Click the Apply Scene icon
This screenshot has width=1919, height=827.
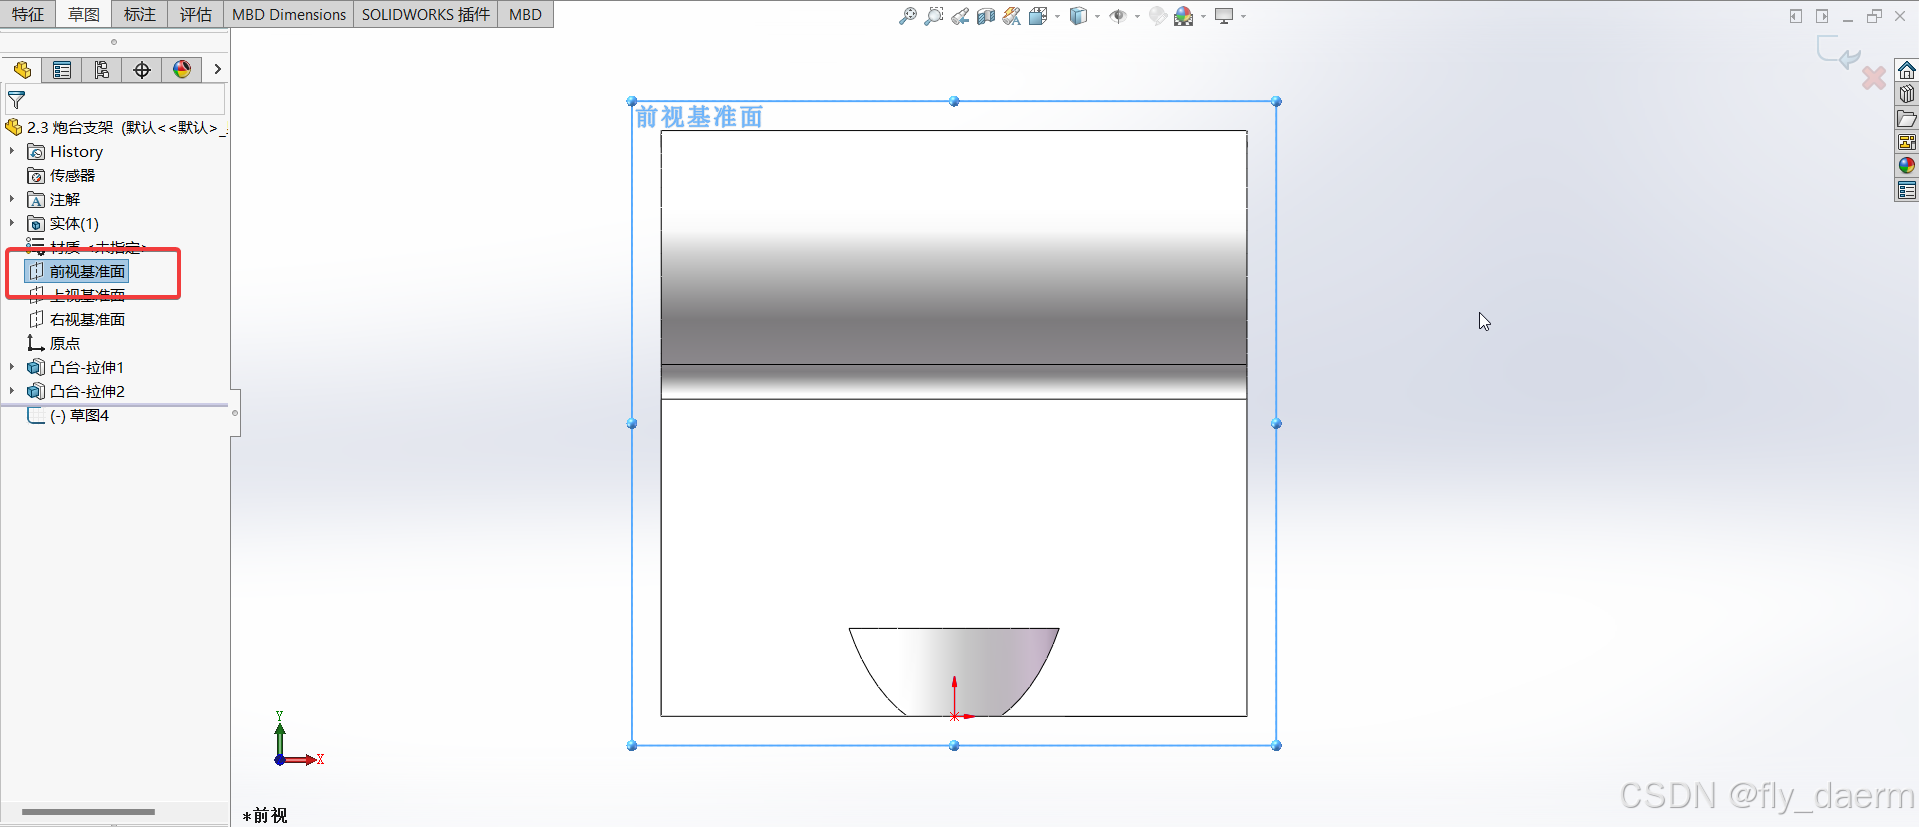1184,16
